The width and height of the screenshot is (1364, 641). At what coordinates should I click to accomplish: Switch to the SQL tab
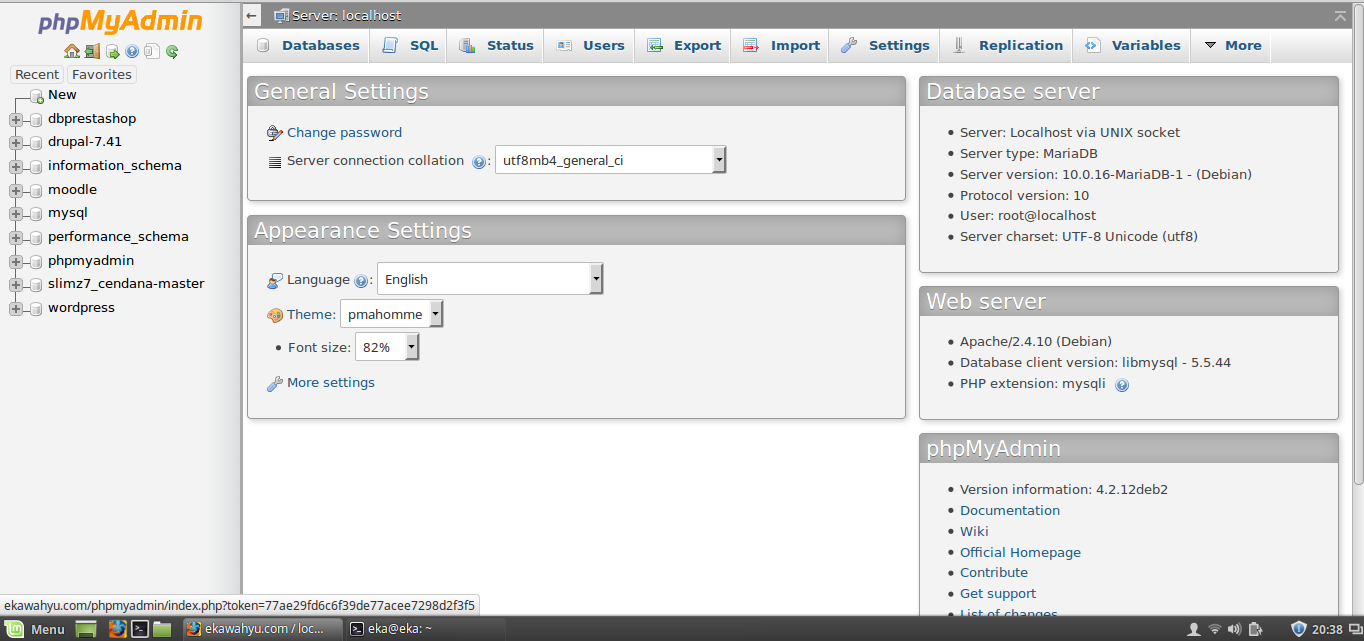pyautogui.click(x=410, y=45)
